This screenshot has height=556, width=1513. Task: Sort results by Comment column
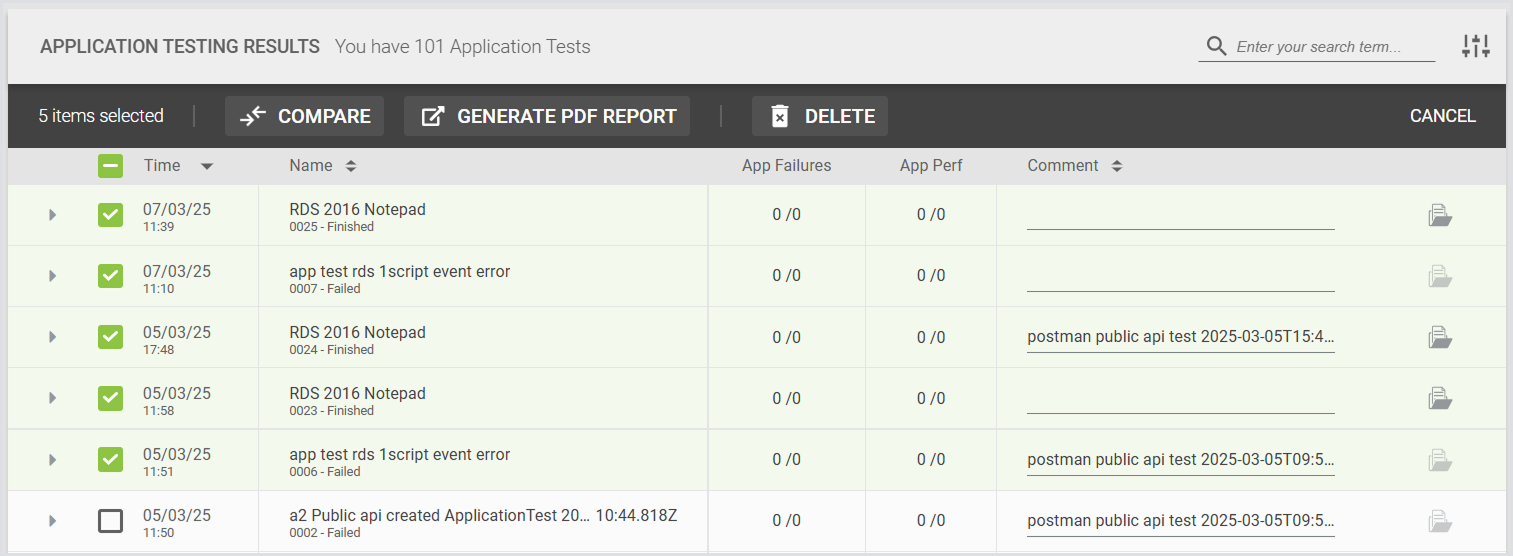pyautogui.click(x=1063, y=166)
